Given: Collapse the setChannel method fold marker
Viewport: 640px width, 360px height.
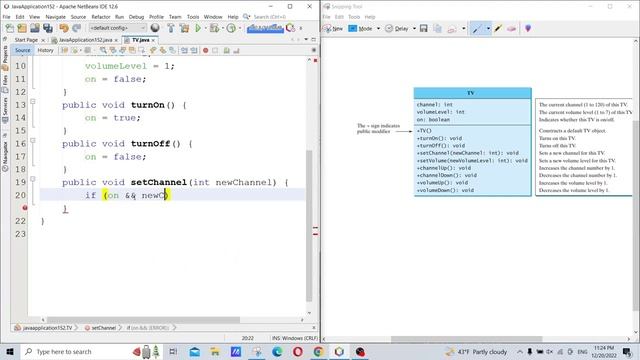Looking at the screenshot, I should tap(33, 179).
